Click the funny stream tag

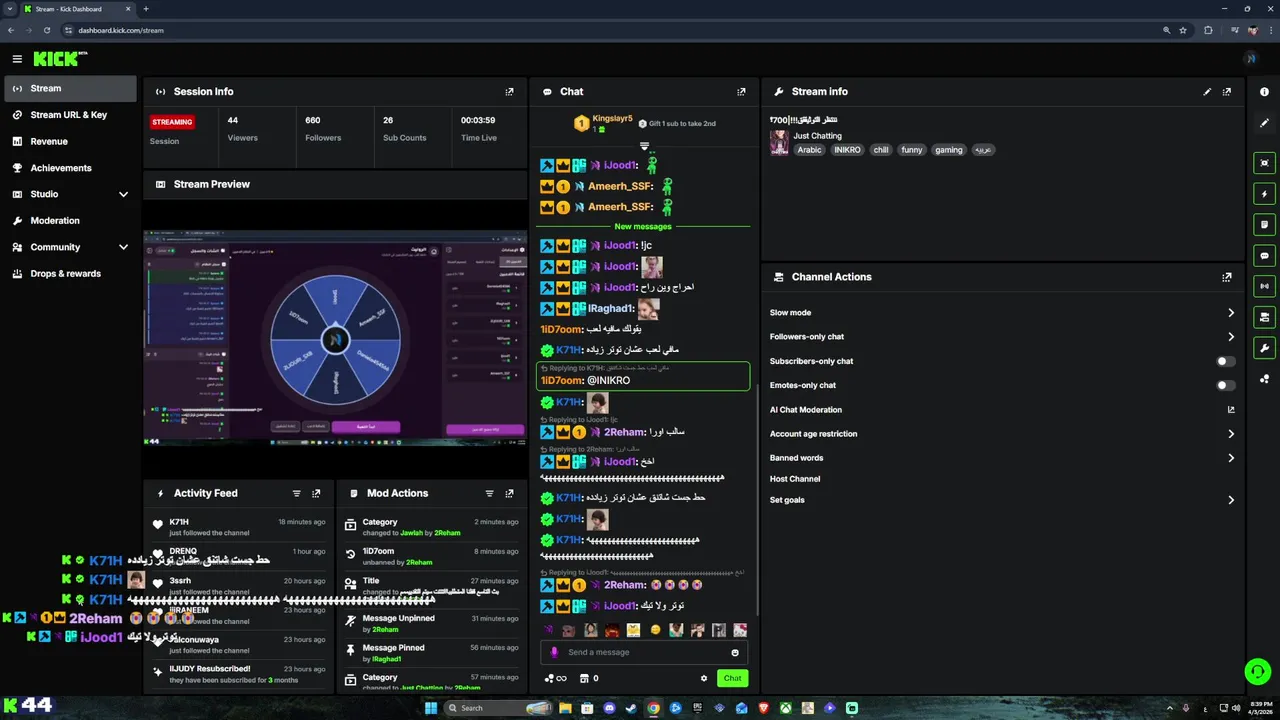912,150
